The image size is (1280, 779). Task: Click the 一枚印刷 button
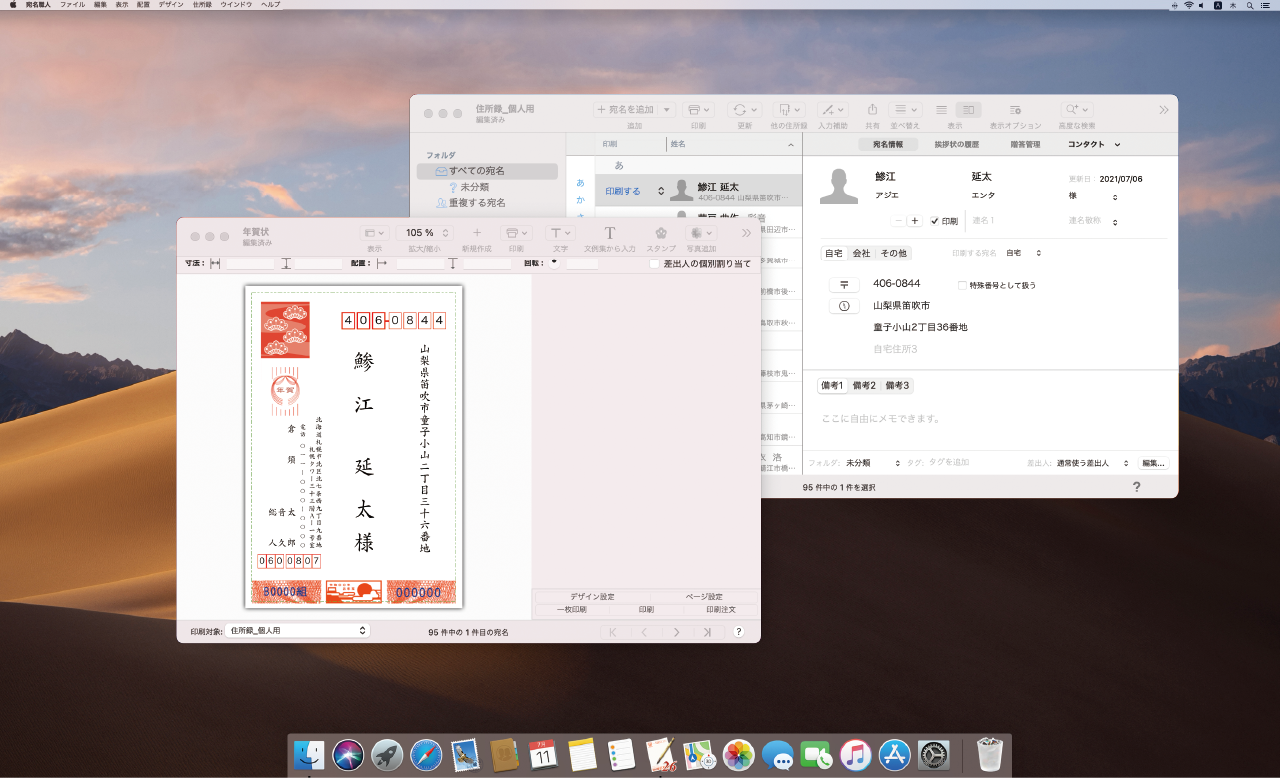(x=571, y=609)
